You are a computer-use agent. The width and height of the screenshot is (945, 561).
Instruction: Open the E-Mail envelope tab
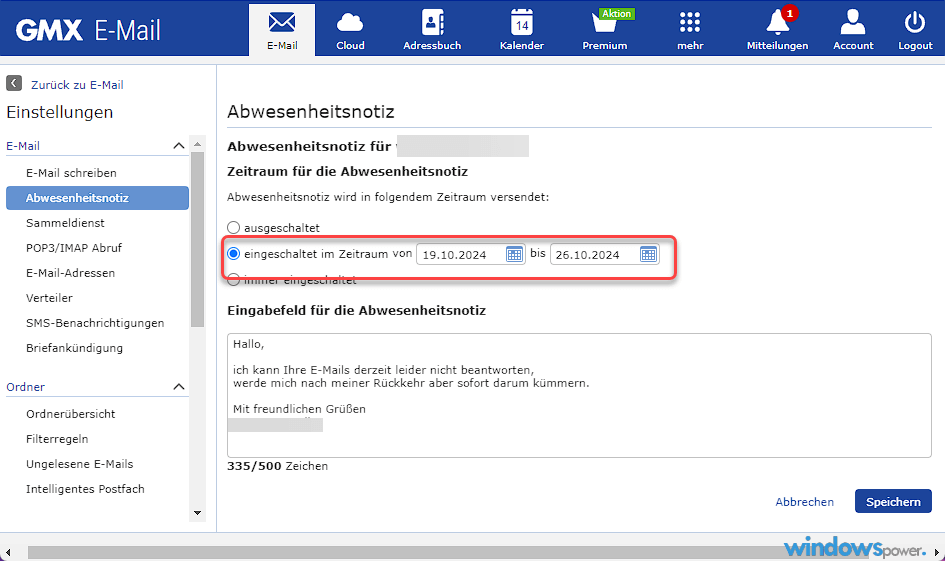click(x=282, y=30)
